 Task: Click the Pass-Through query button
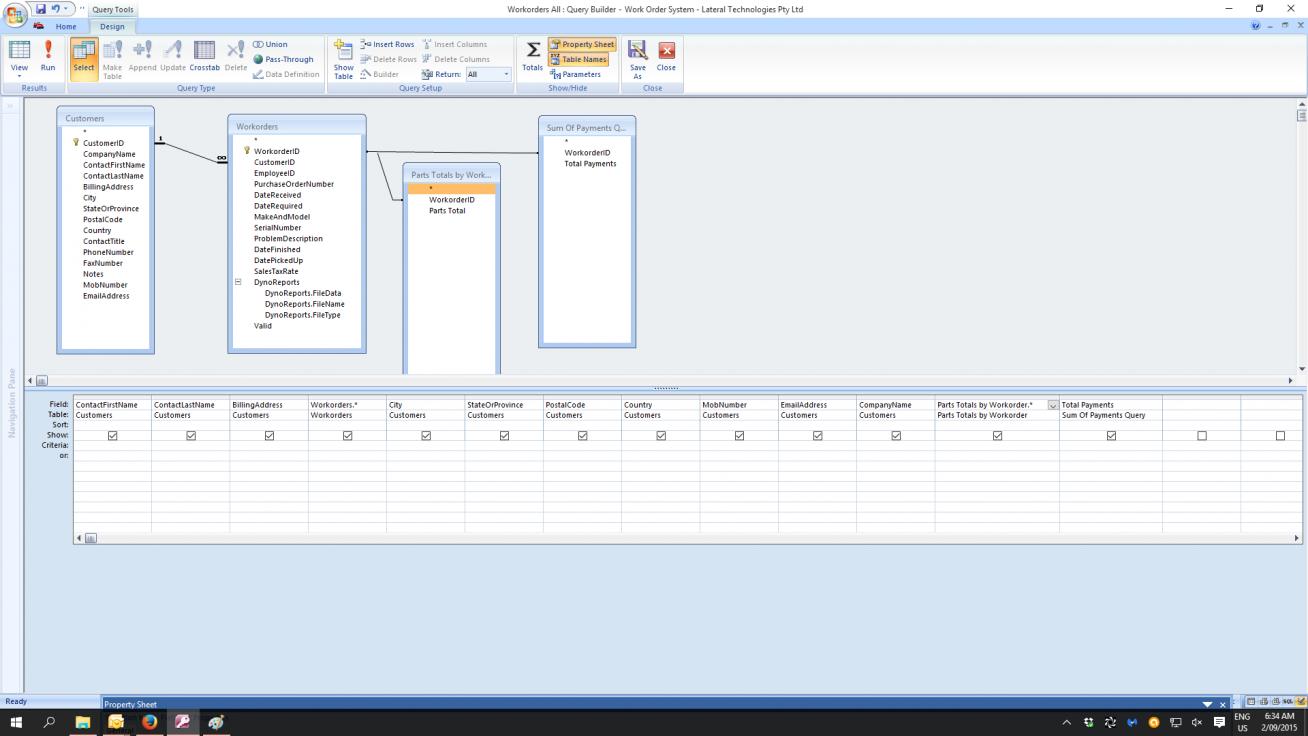(x=283, y=59)
